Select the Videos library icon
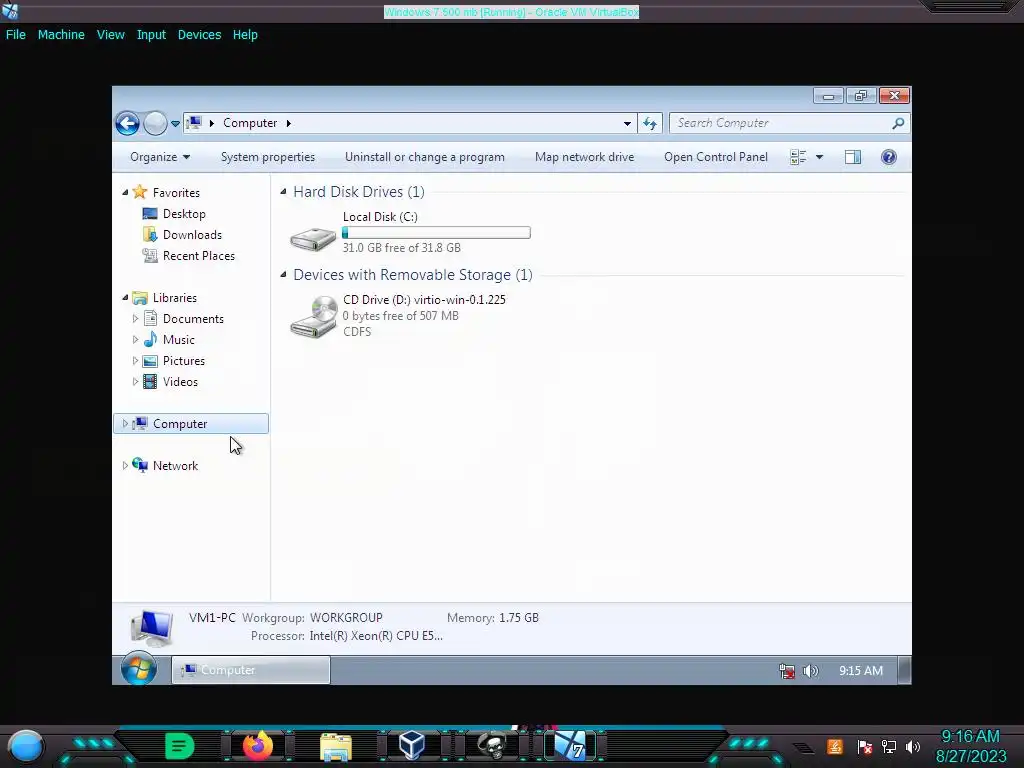 point(150,381)
